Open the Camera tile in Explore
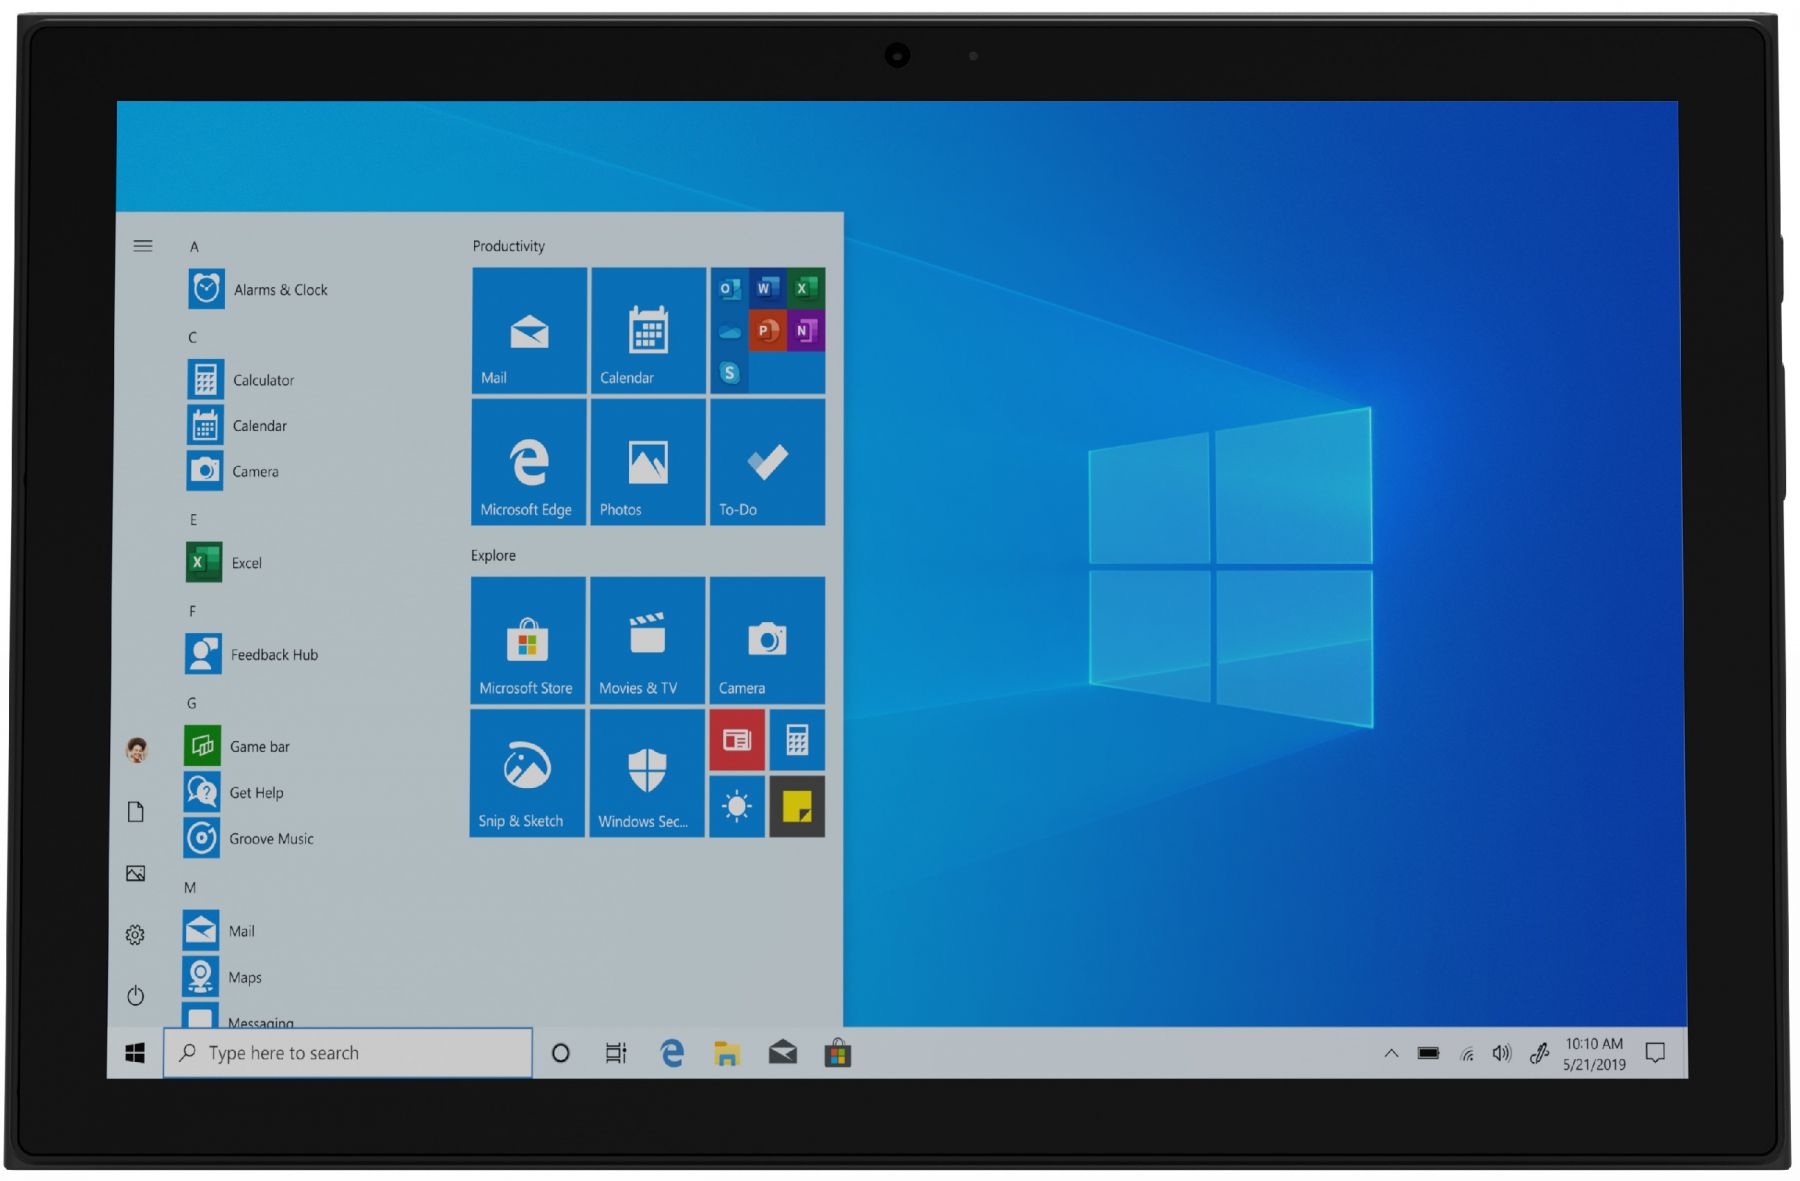1800x1181 pixels. (767, 640)
